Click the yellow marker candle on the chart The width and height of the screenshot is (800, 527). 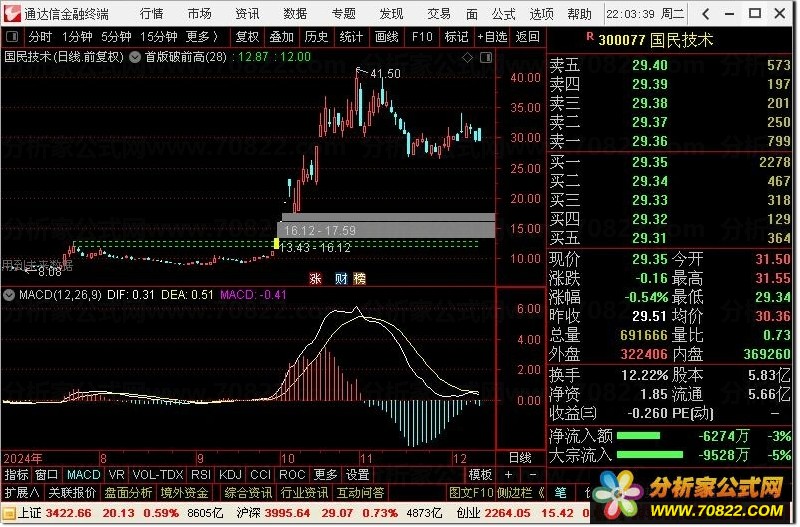pos(277,243)
